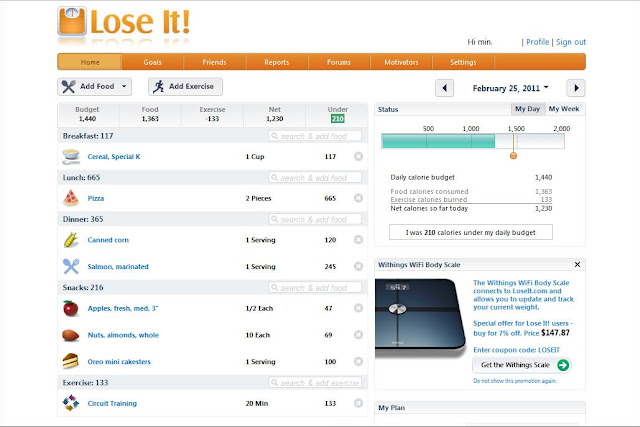640x427 pixels.
Task: Click the Add Exercise button
Action: pos(185,87)
